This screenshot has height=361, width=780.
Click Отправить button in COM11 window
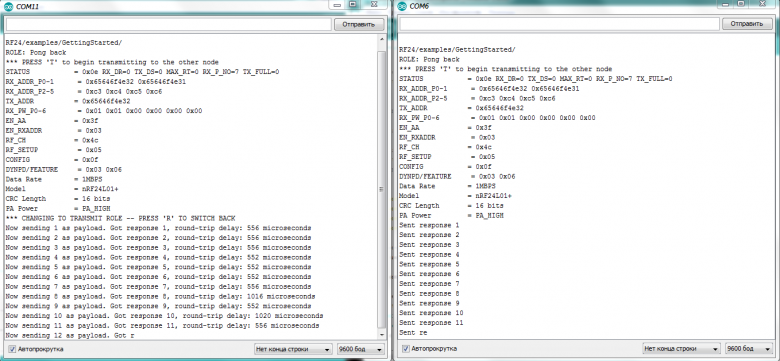(x=359, y=24)
